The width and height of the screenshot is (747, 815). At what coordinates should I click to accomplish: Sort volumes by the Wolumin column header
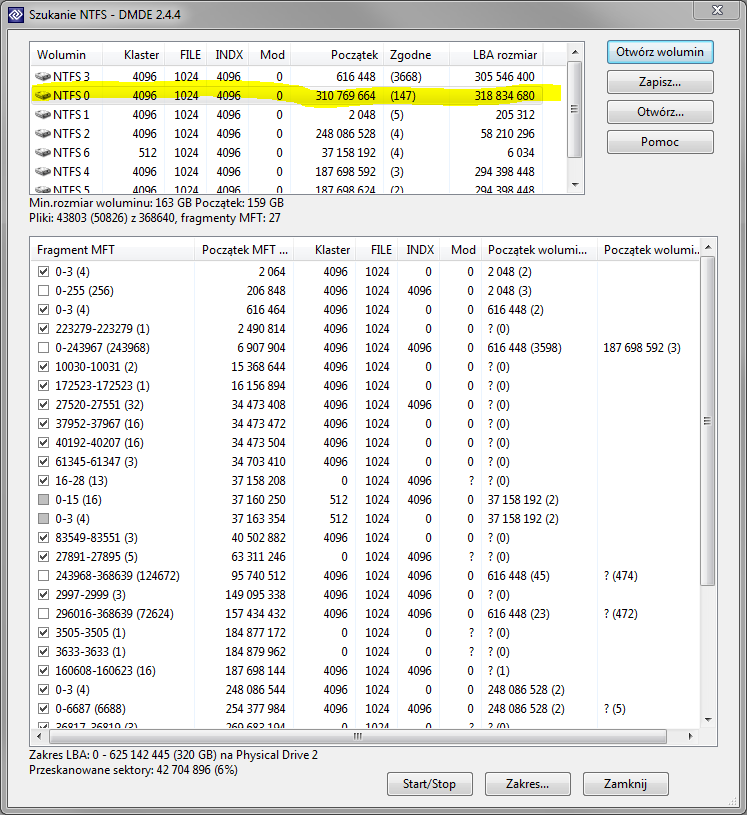coord(67,55)
